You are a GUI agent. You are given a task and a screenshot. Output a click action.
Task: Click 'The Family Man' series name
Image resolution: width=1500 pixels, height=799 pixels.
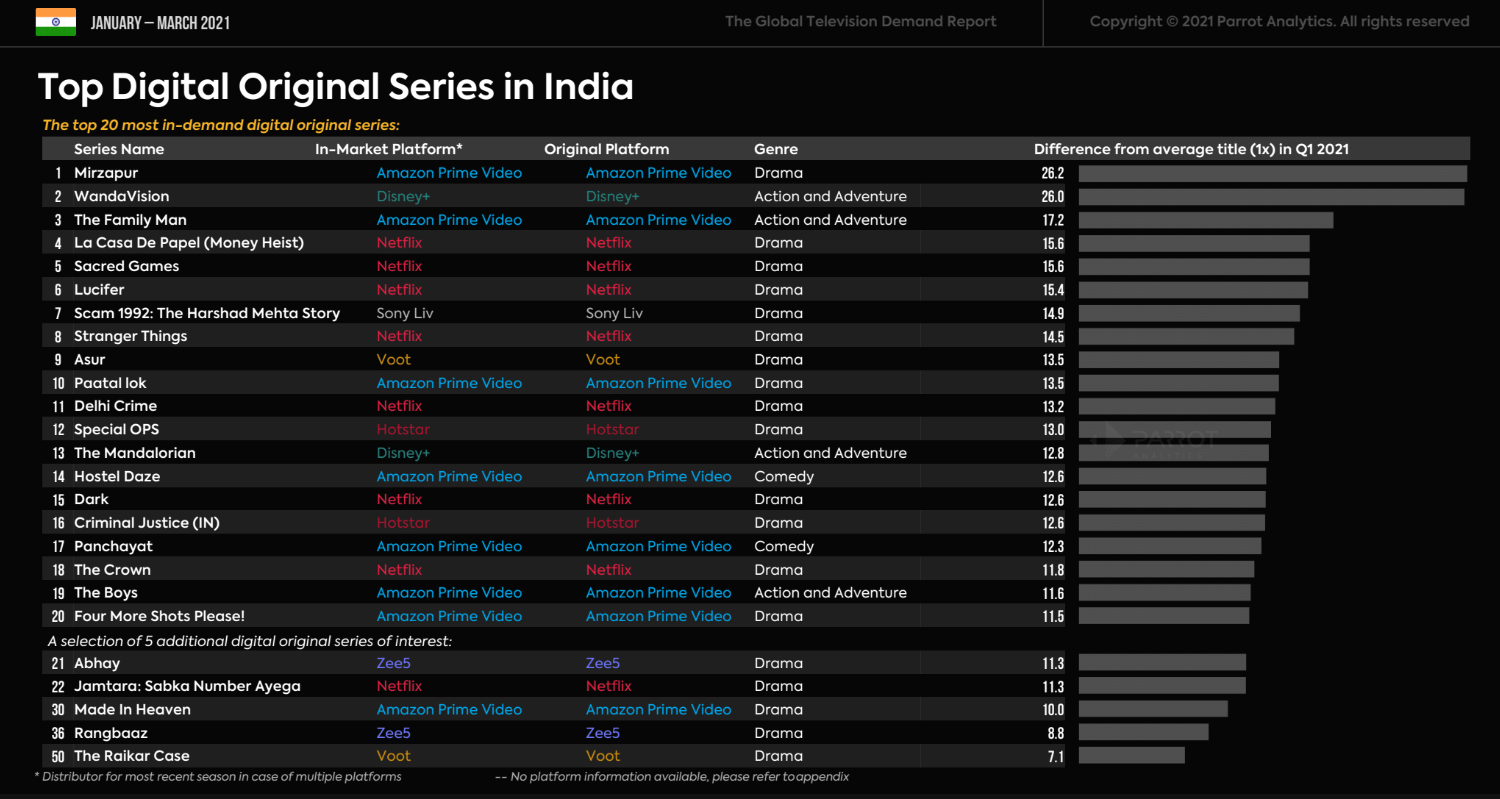click(x=130, y=220)
